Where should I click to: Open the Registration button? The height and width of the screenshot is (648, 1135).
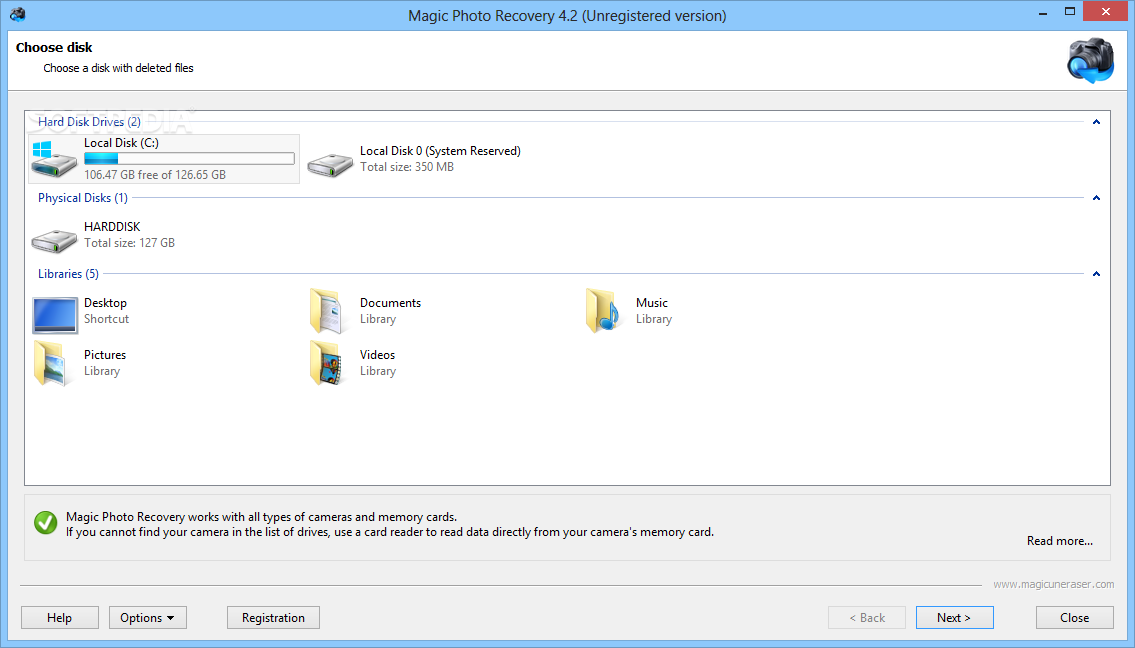[x=273, y=618]
